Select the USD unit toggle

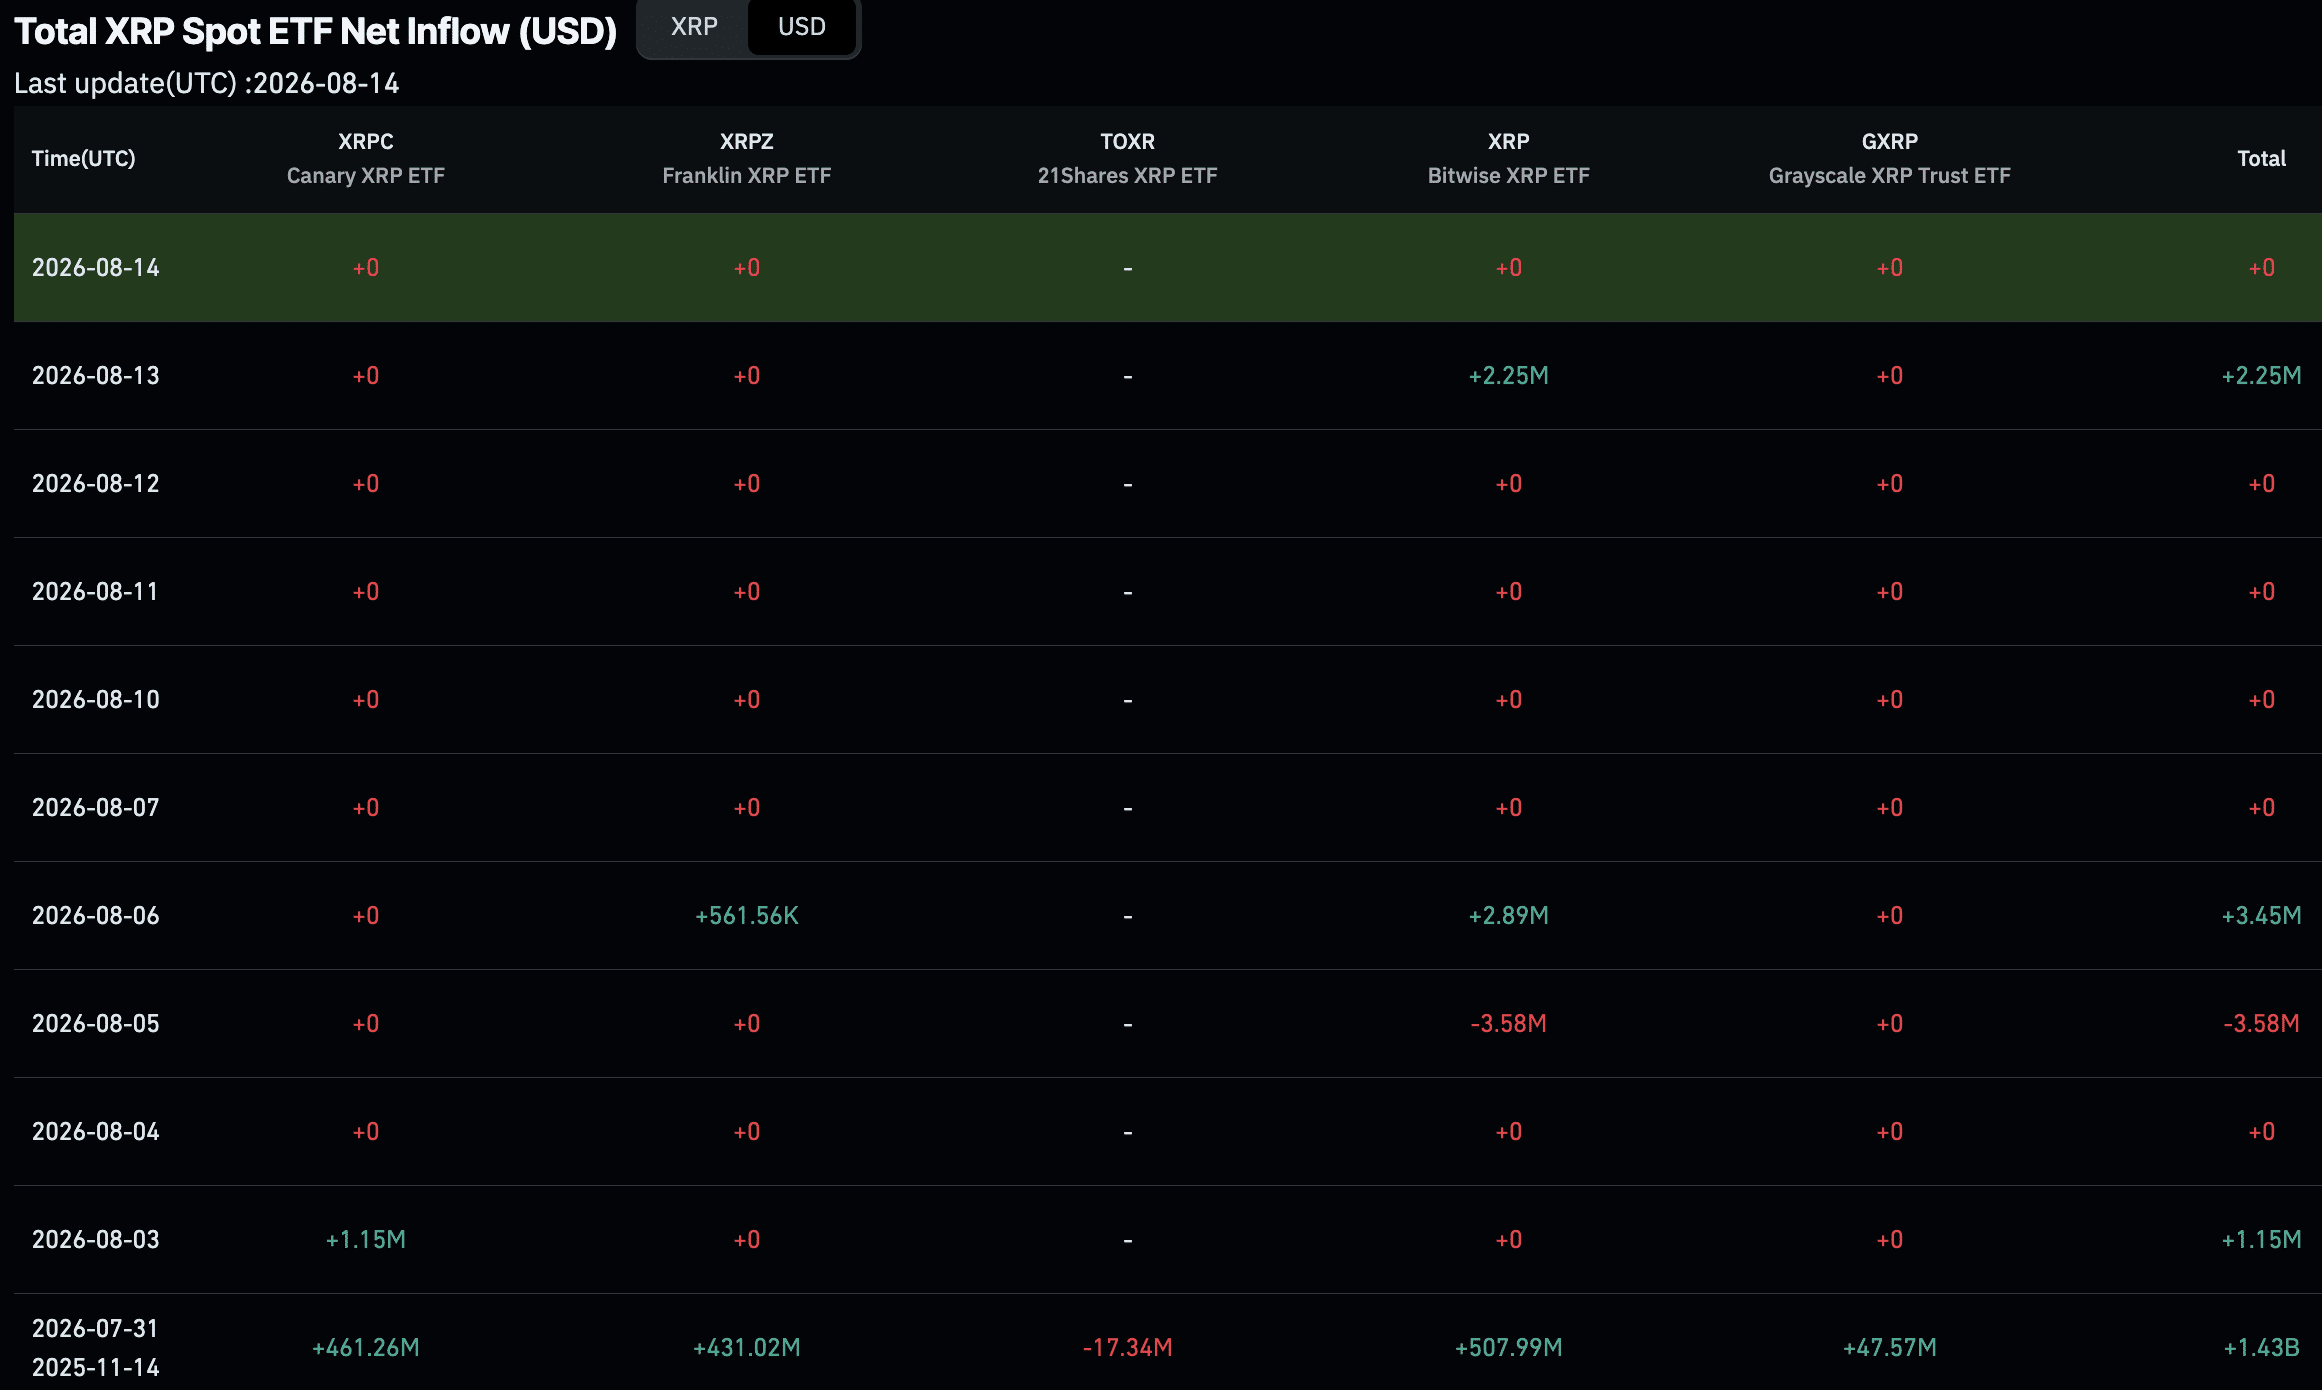[x=802, y=27]
